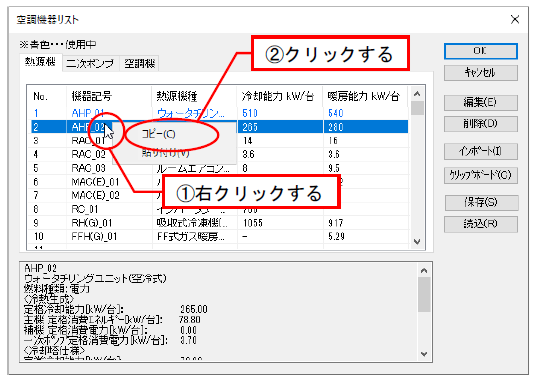Click RAC_02 heating capacity 3.6 cell
The height and width of the screenshot is (380, 534).
point(334,154)
